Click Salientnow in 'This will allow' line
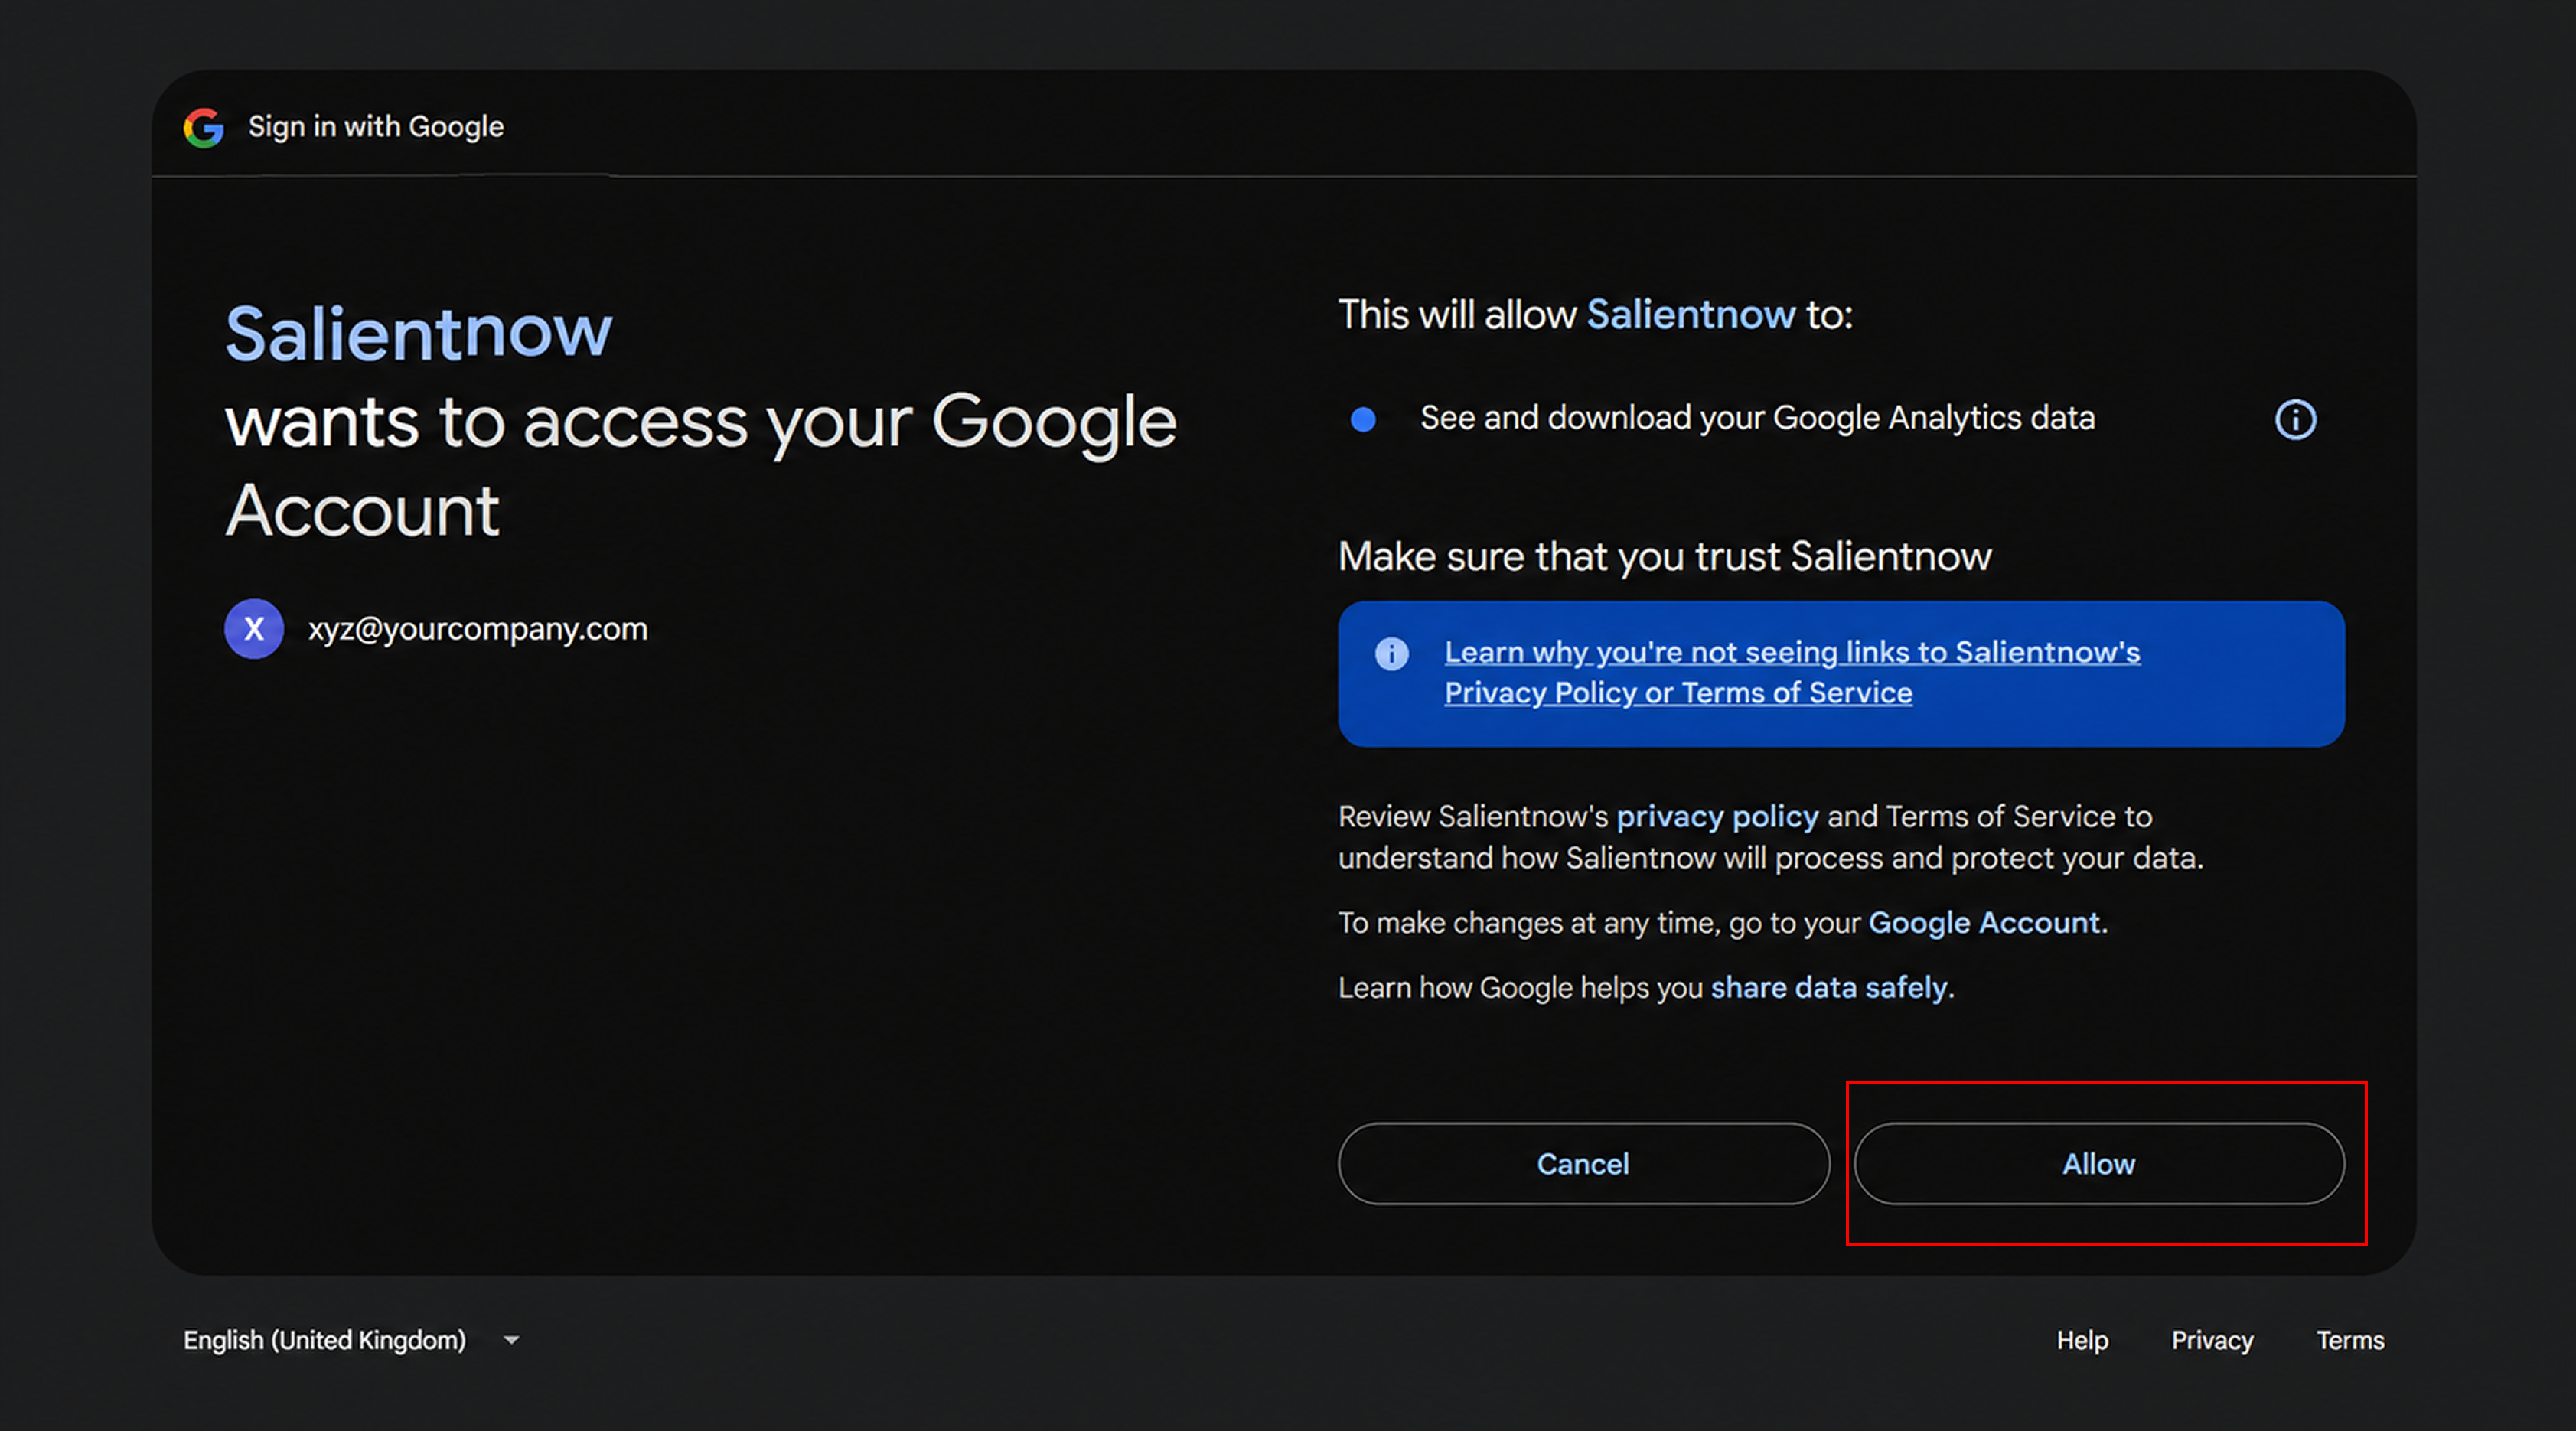 pyautogui.click(x=1690, y=315)
